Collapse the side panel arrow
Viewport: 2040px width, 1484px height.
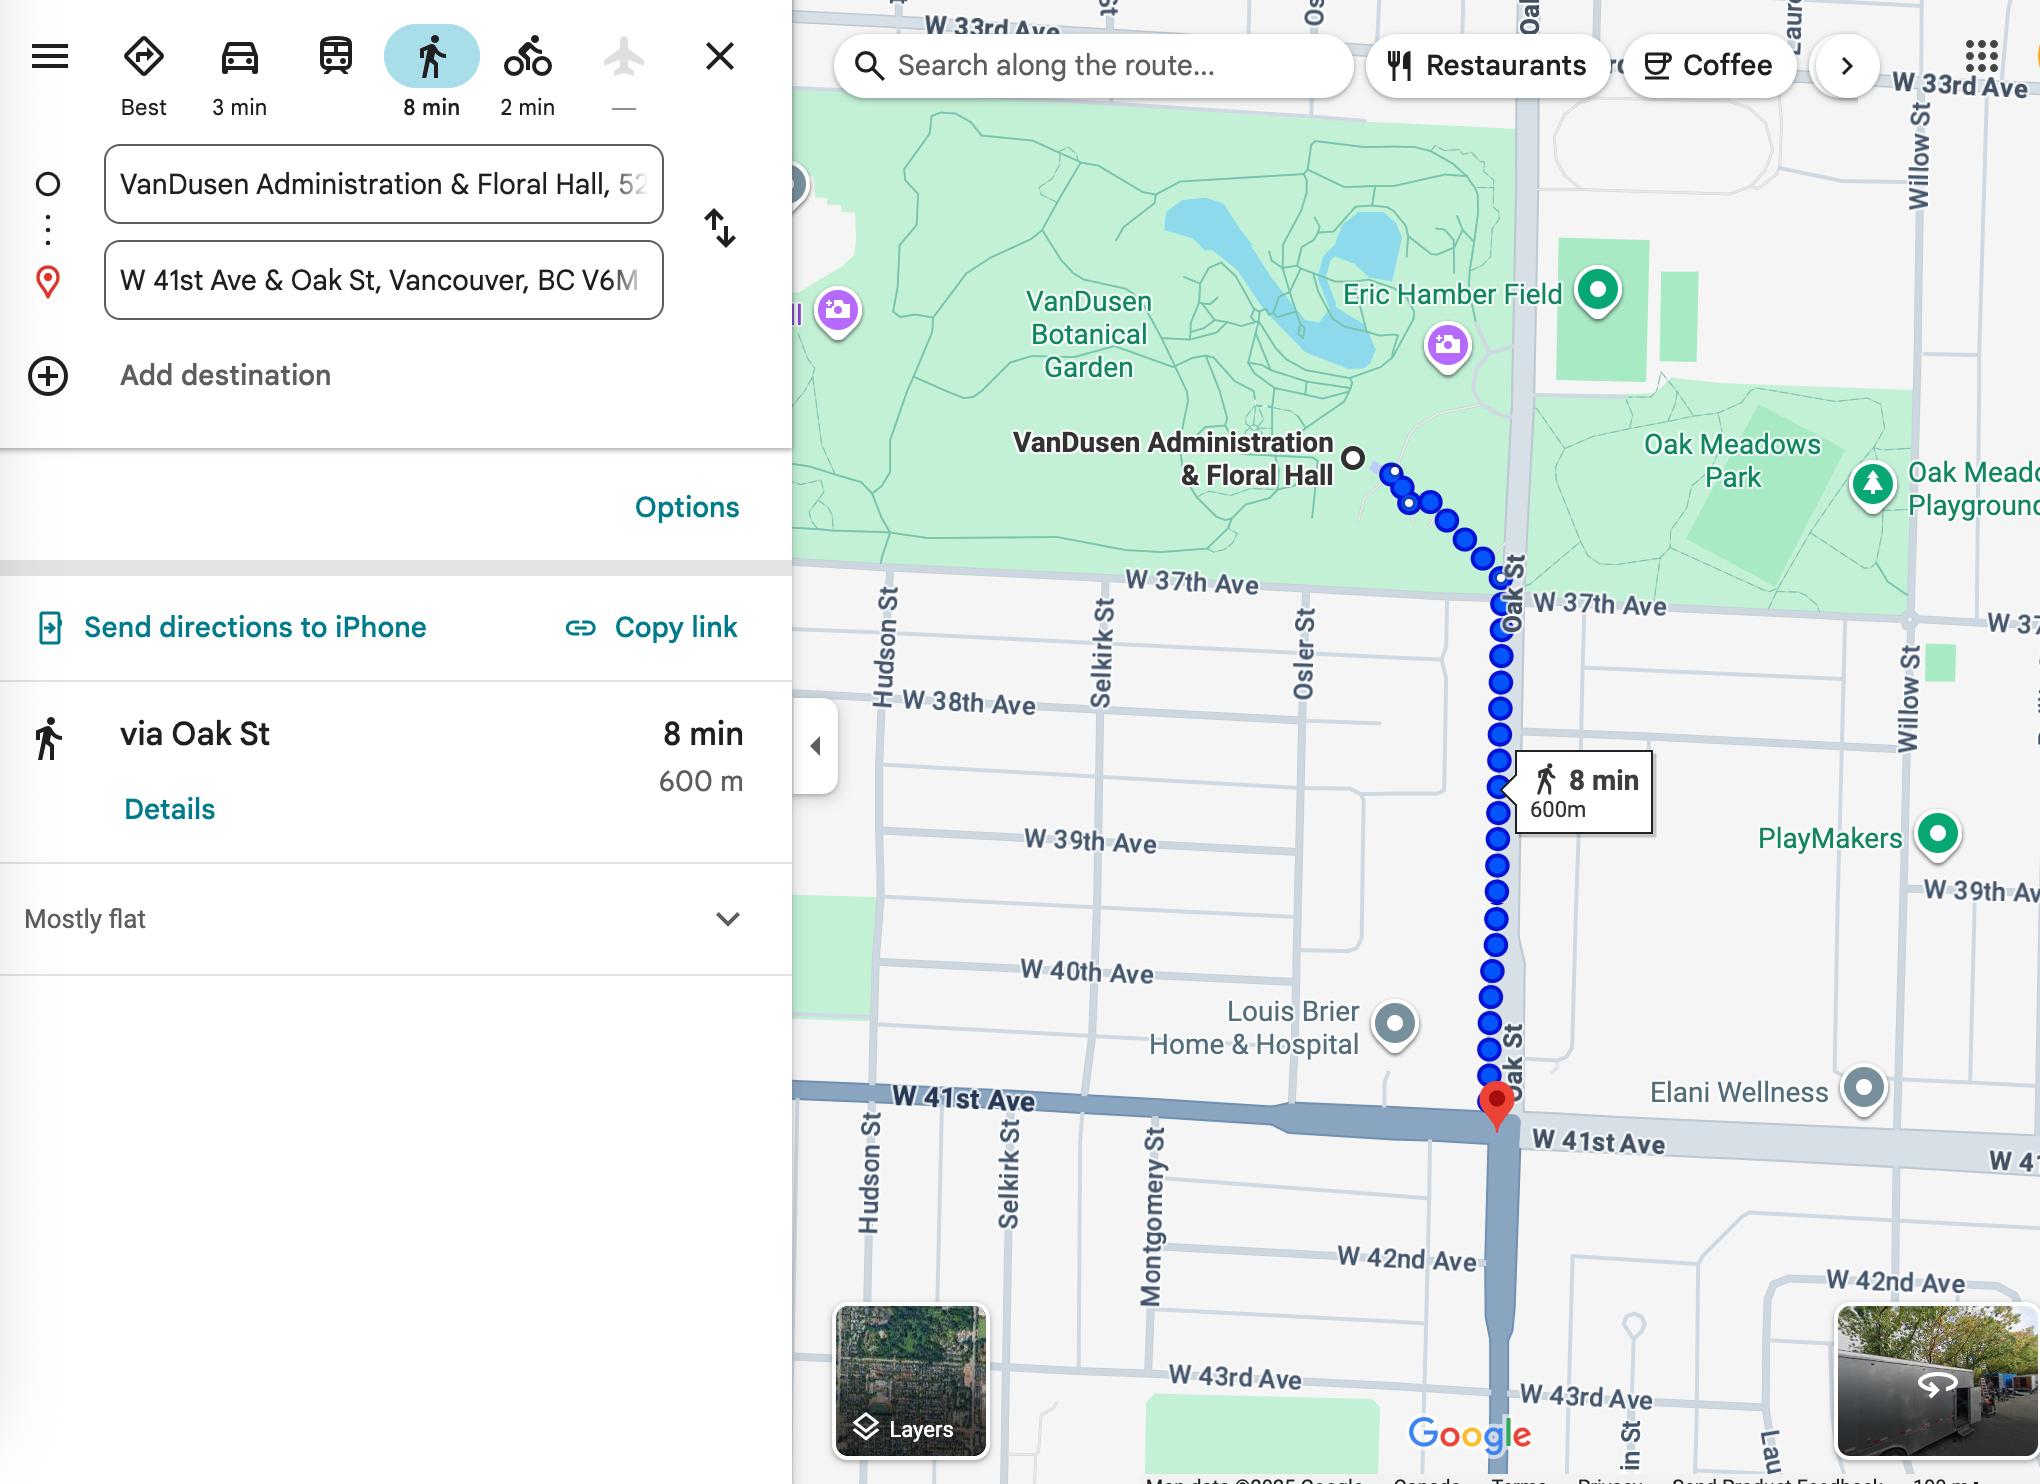816,746
